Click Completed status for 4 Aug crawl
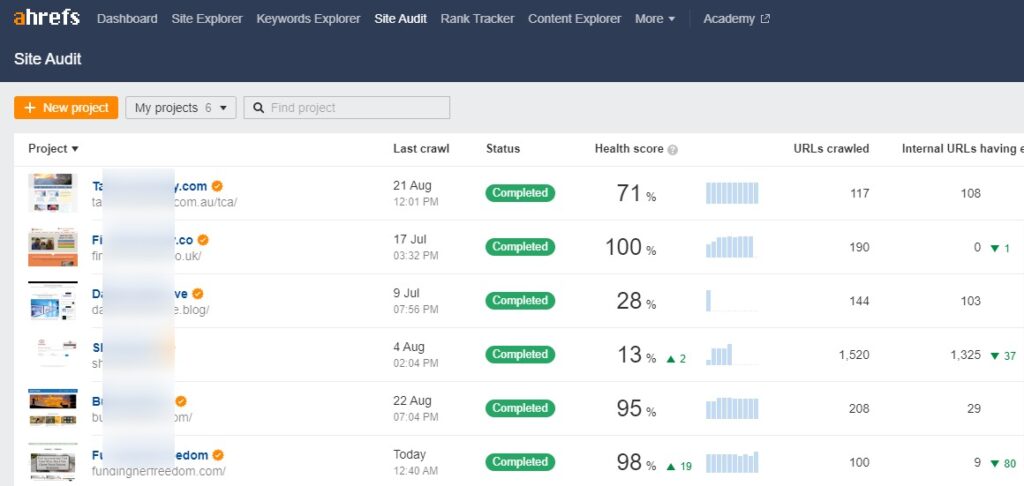Viewport: 1024px width, 486px height. pos(520,354)
